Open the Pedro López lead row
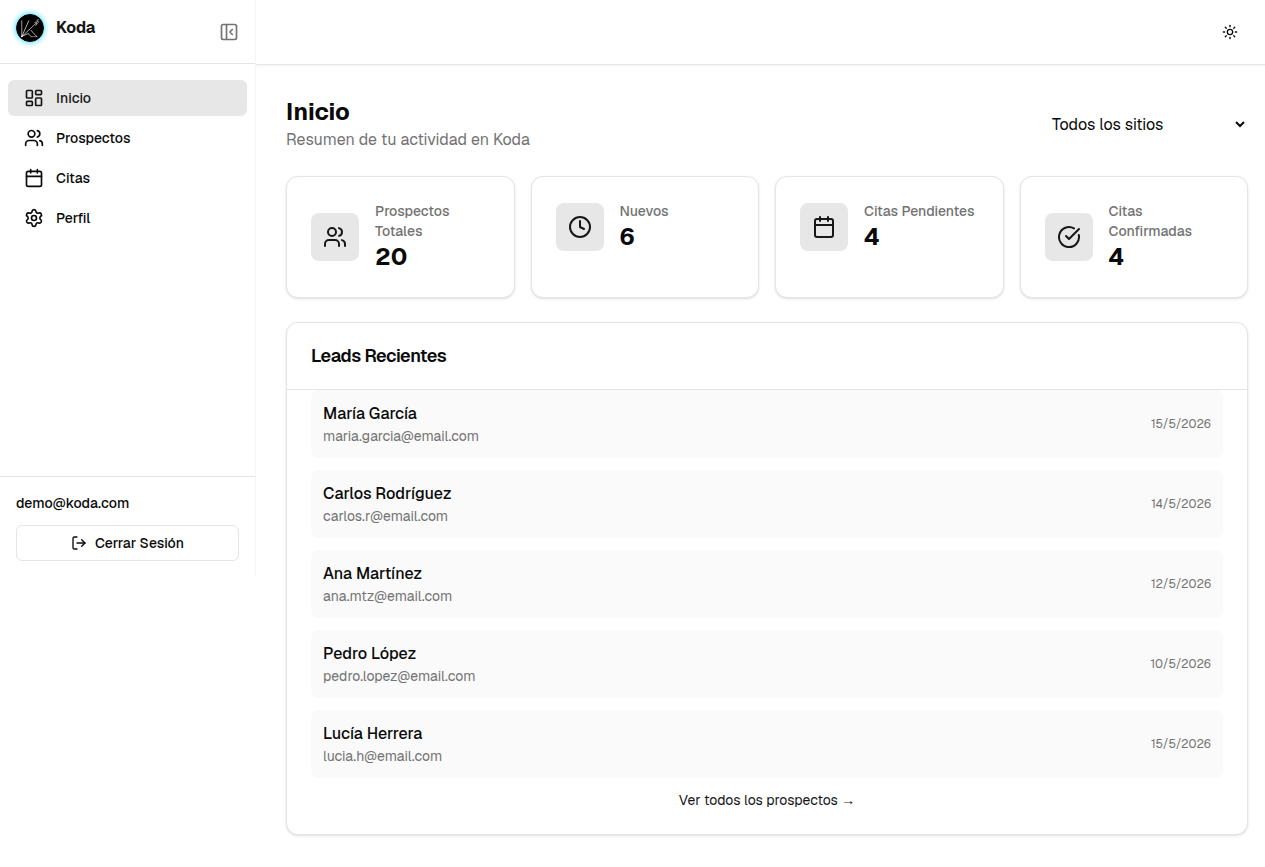The image size is (1265, 867). click(x=767, y=664)
